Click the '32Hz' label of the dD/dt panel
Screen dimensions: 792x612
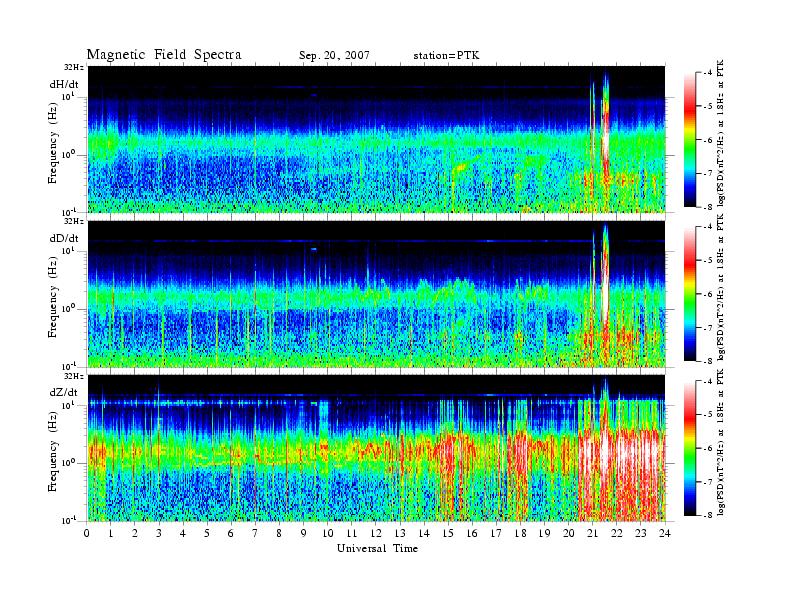(x=74, y=221)
